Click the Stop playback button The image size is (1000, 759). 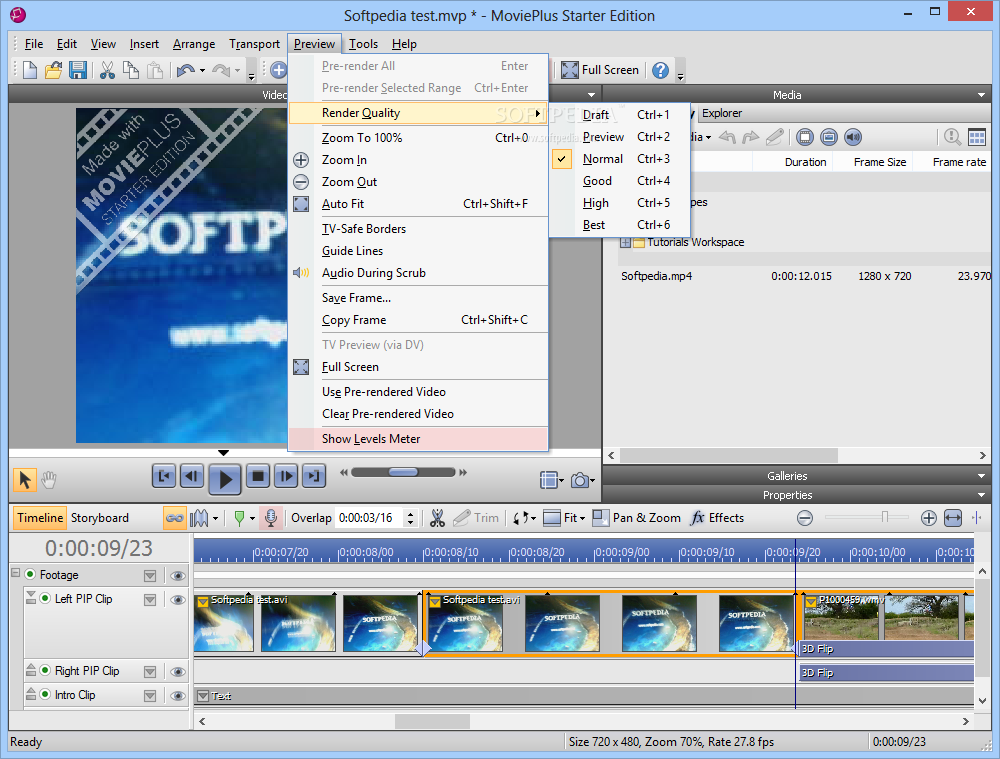tap(258, 476)
